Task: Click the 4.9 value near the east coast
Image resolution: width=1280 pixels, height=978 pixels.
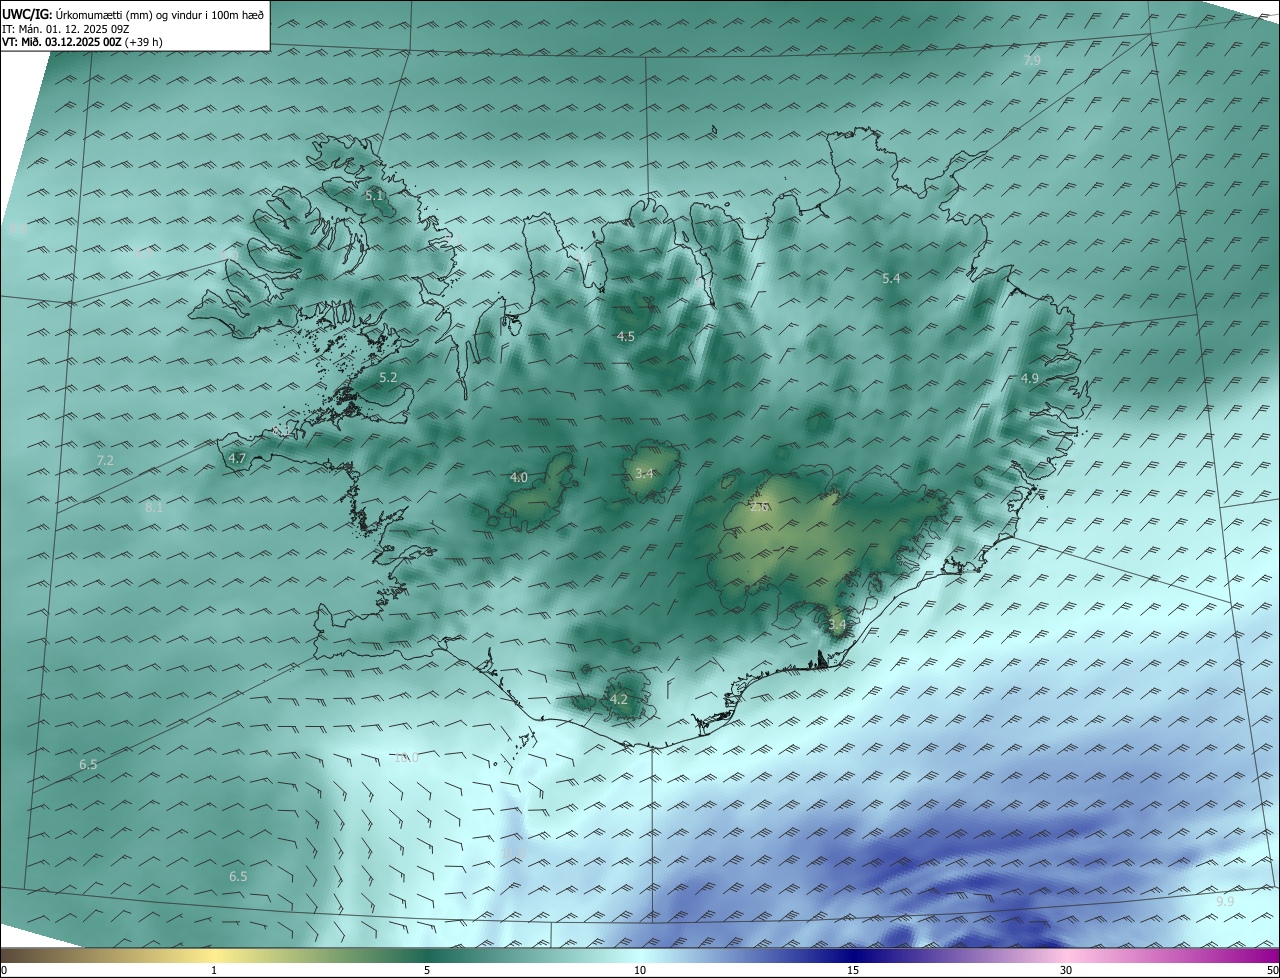Action: [1030, 378]
